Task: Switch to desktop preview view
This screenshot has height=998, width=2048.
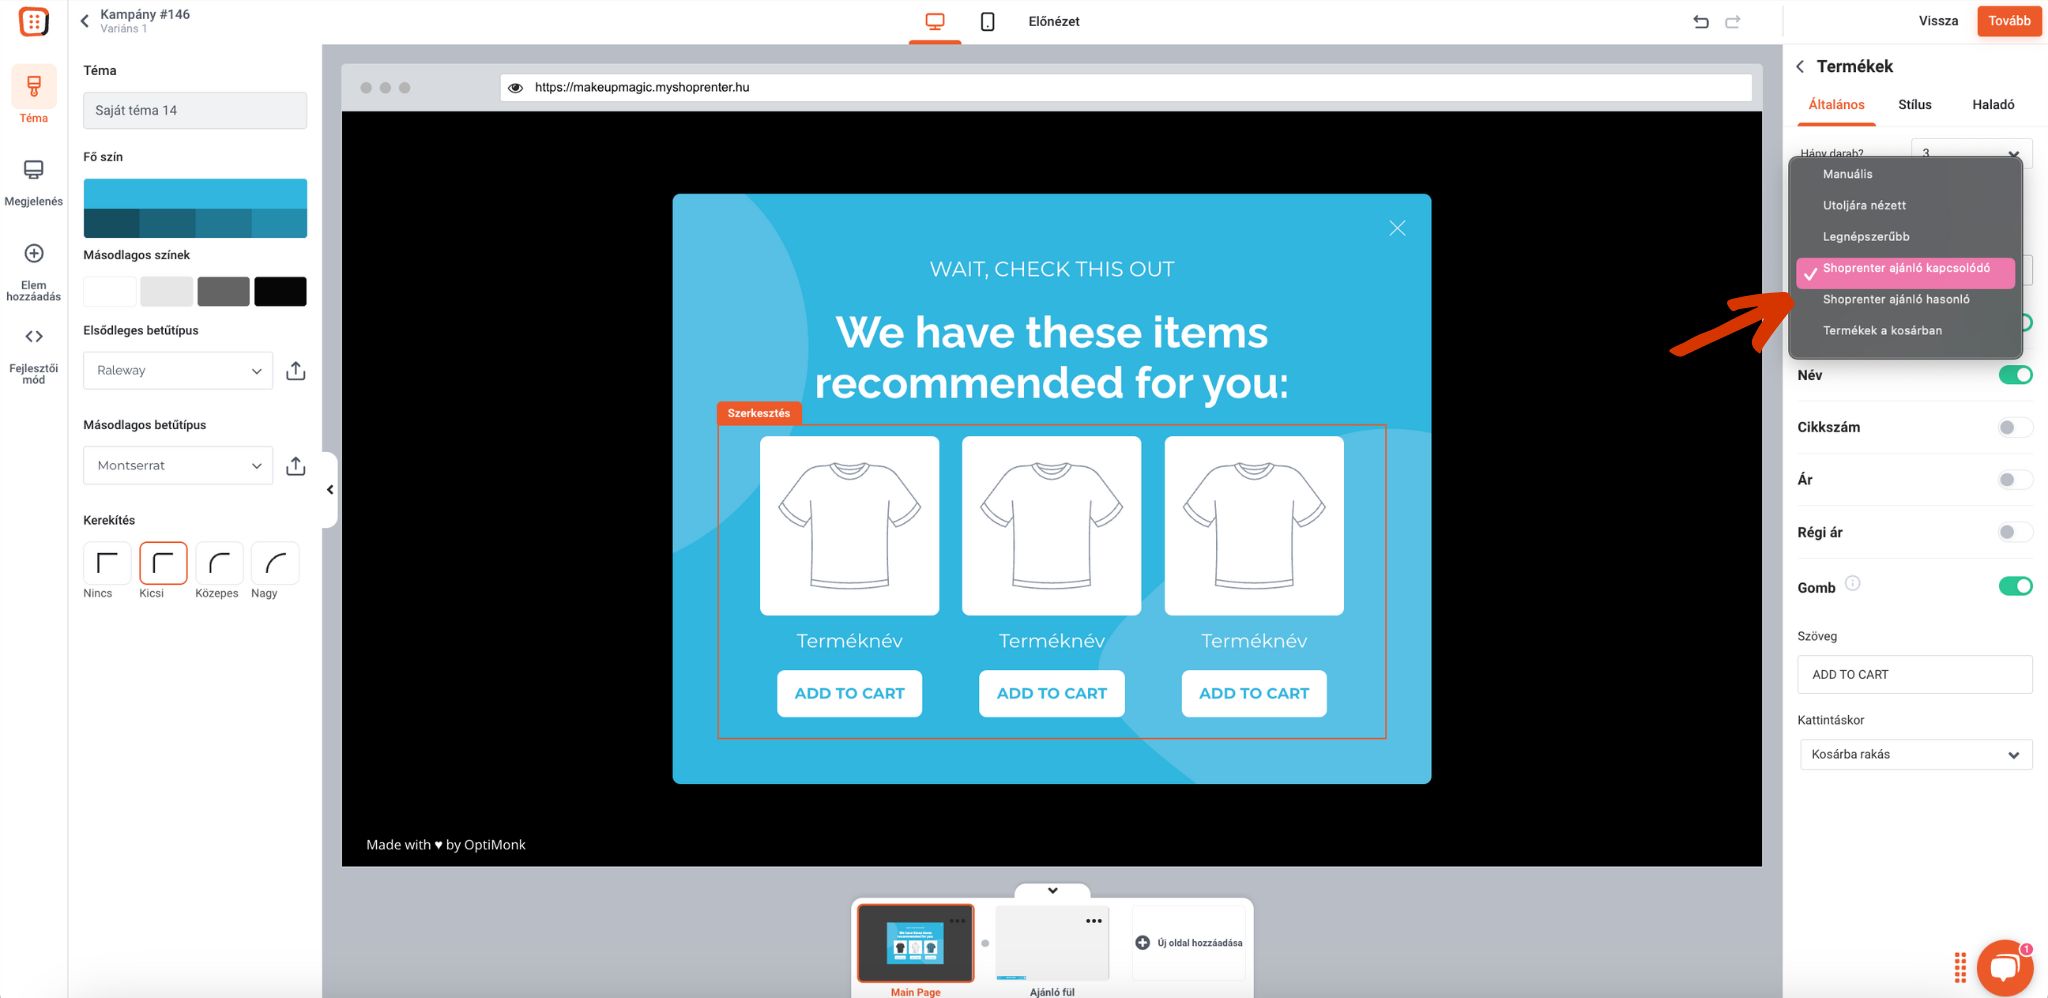Action: pos(935,21)
